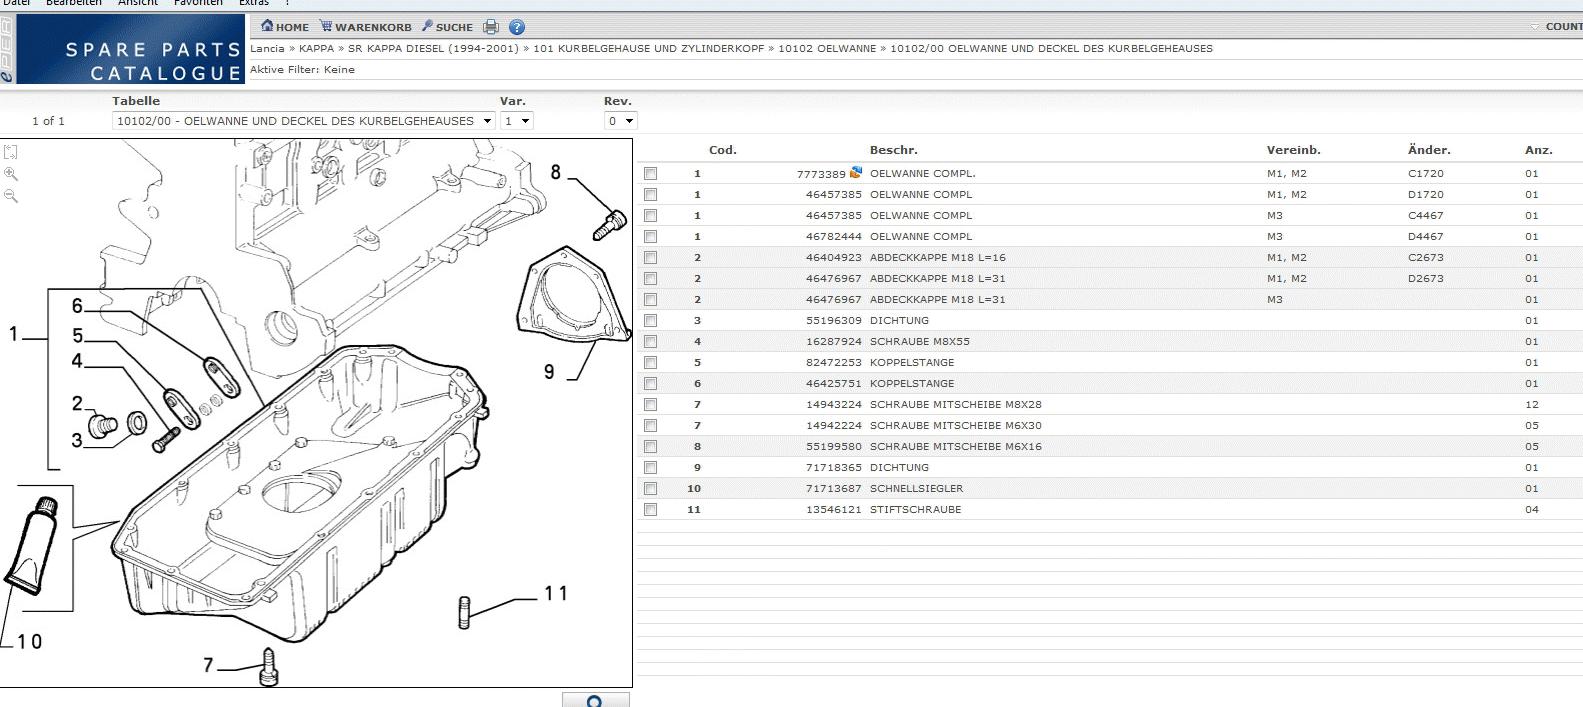Select checkbox for 13546121 STIFTSCHRAUBE
Image resolution: width=1583 pixels, height=707 pixels.
651,510
